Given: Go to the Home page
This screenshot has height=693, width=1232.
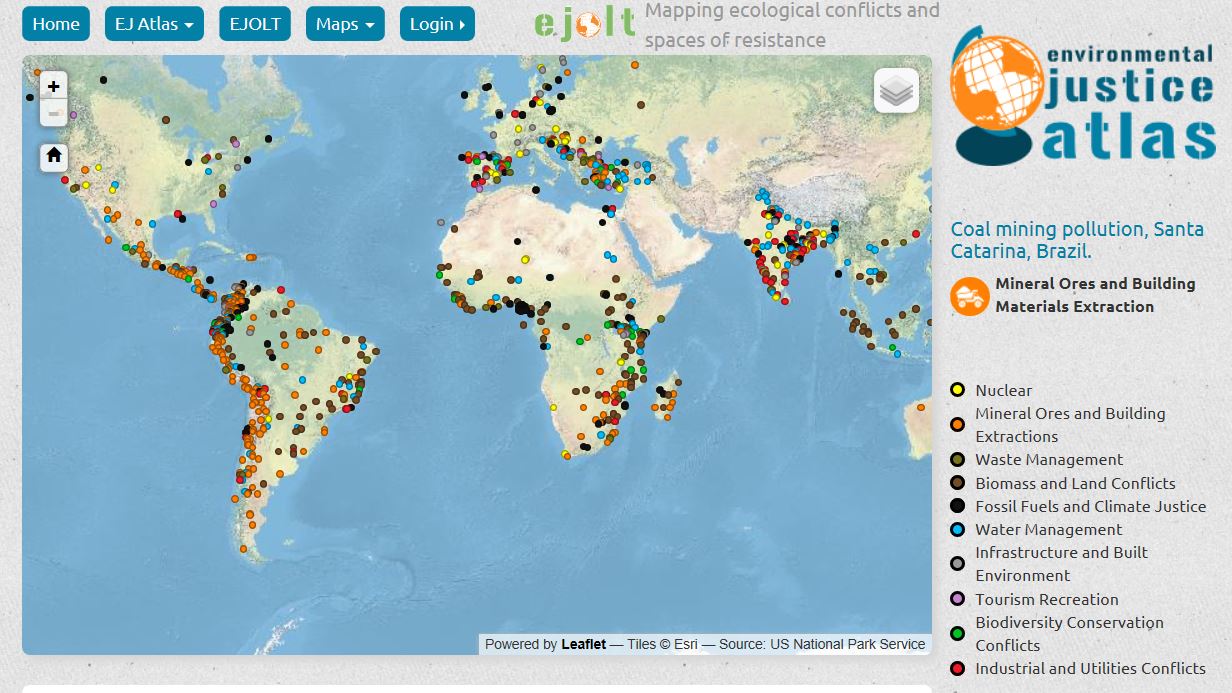Looking at the screenshot, I should 56,24.
